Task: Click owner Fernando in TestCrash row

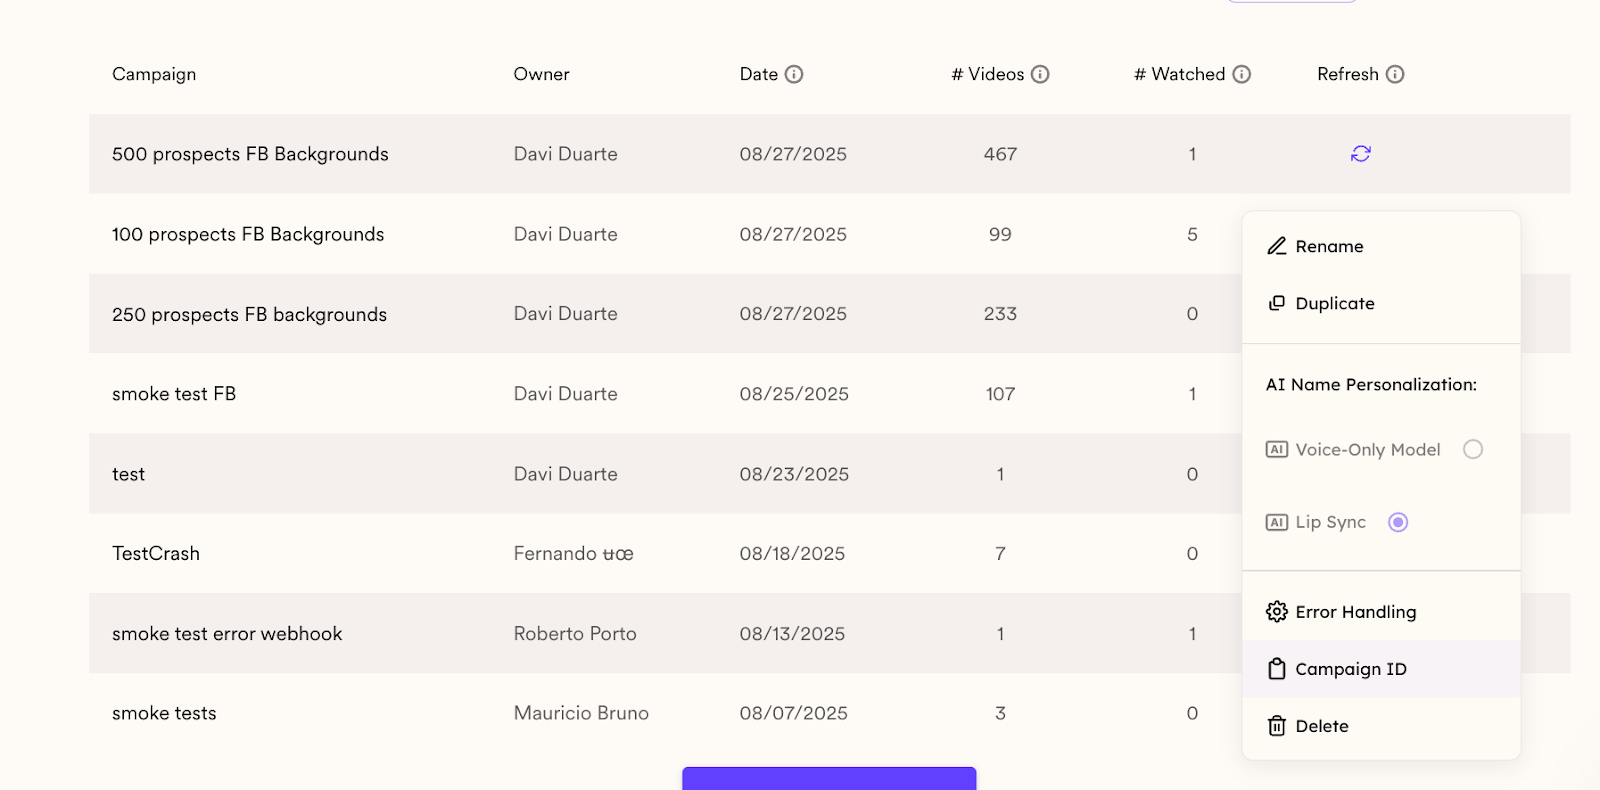Action: [574, 554]
